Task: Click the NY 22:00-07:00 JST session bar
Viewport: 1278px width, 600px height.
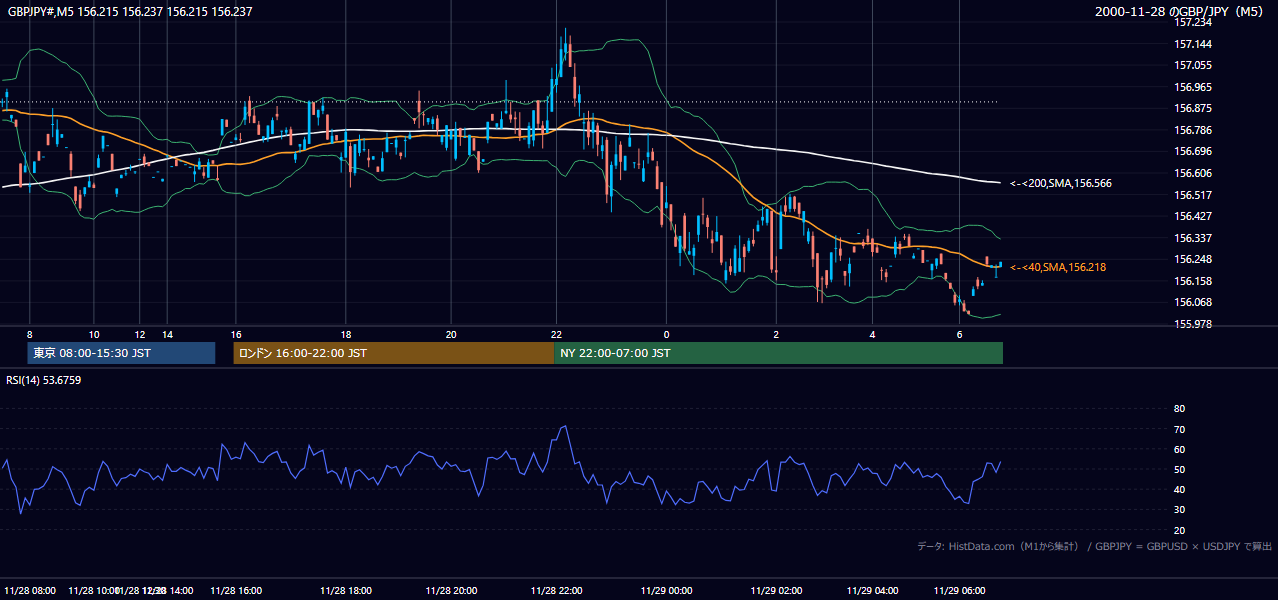Action: point(778,353)
